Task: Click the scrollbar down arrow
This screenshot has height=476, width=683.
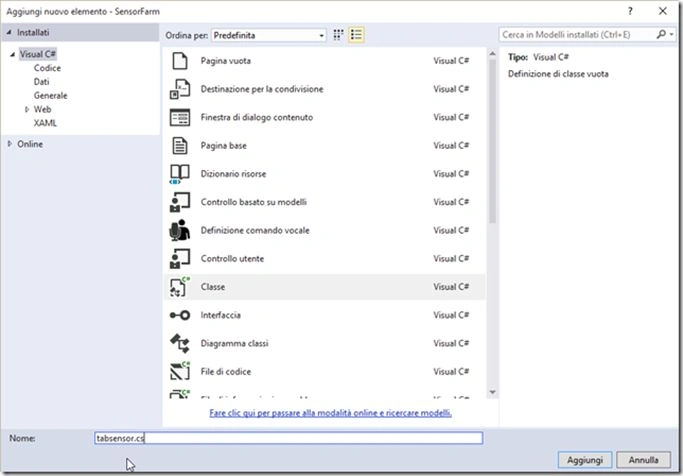Action: coord(492,392)
